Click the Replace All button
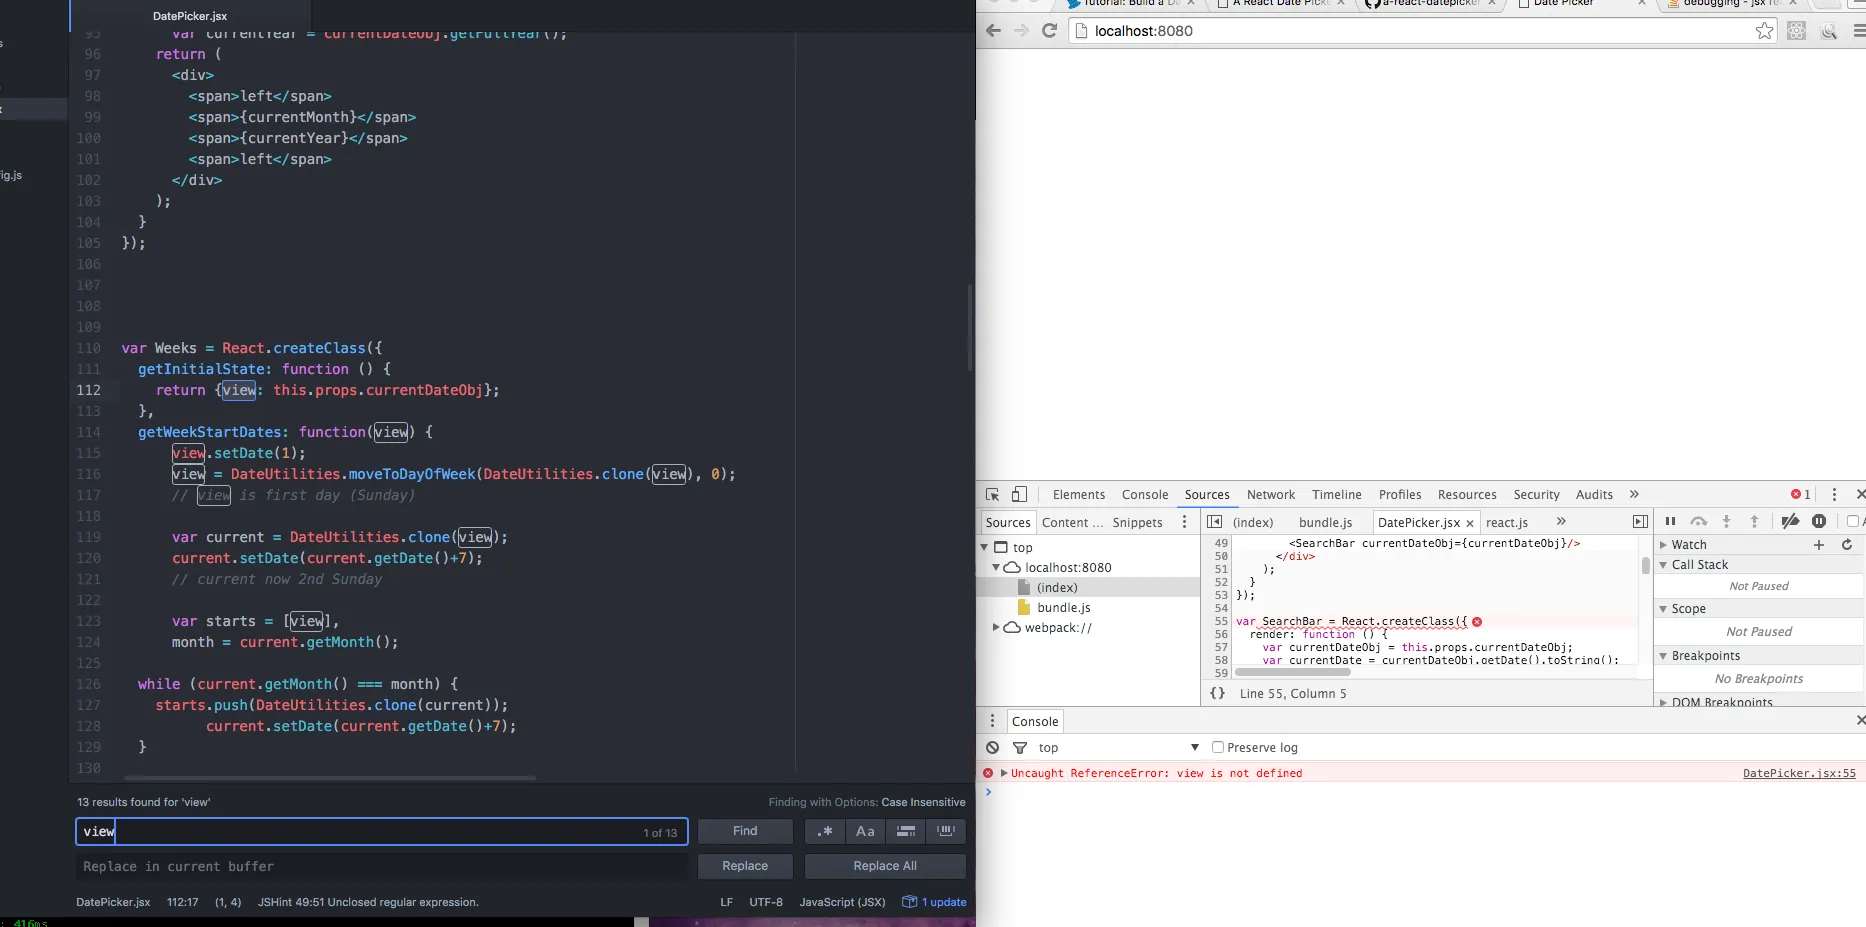1866x927 pixels. [884, 866]
